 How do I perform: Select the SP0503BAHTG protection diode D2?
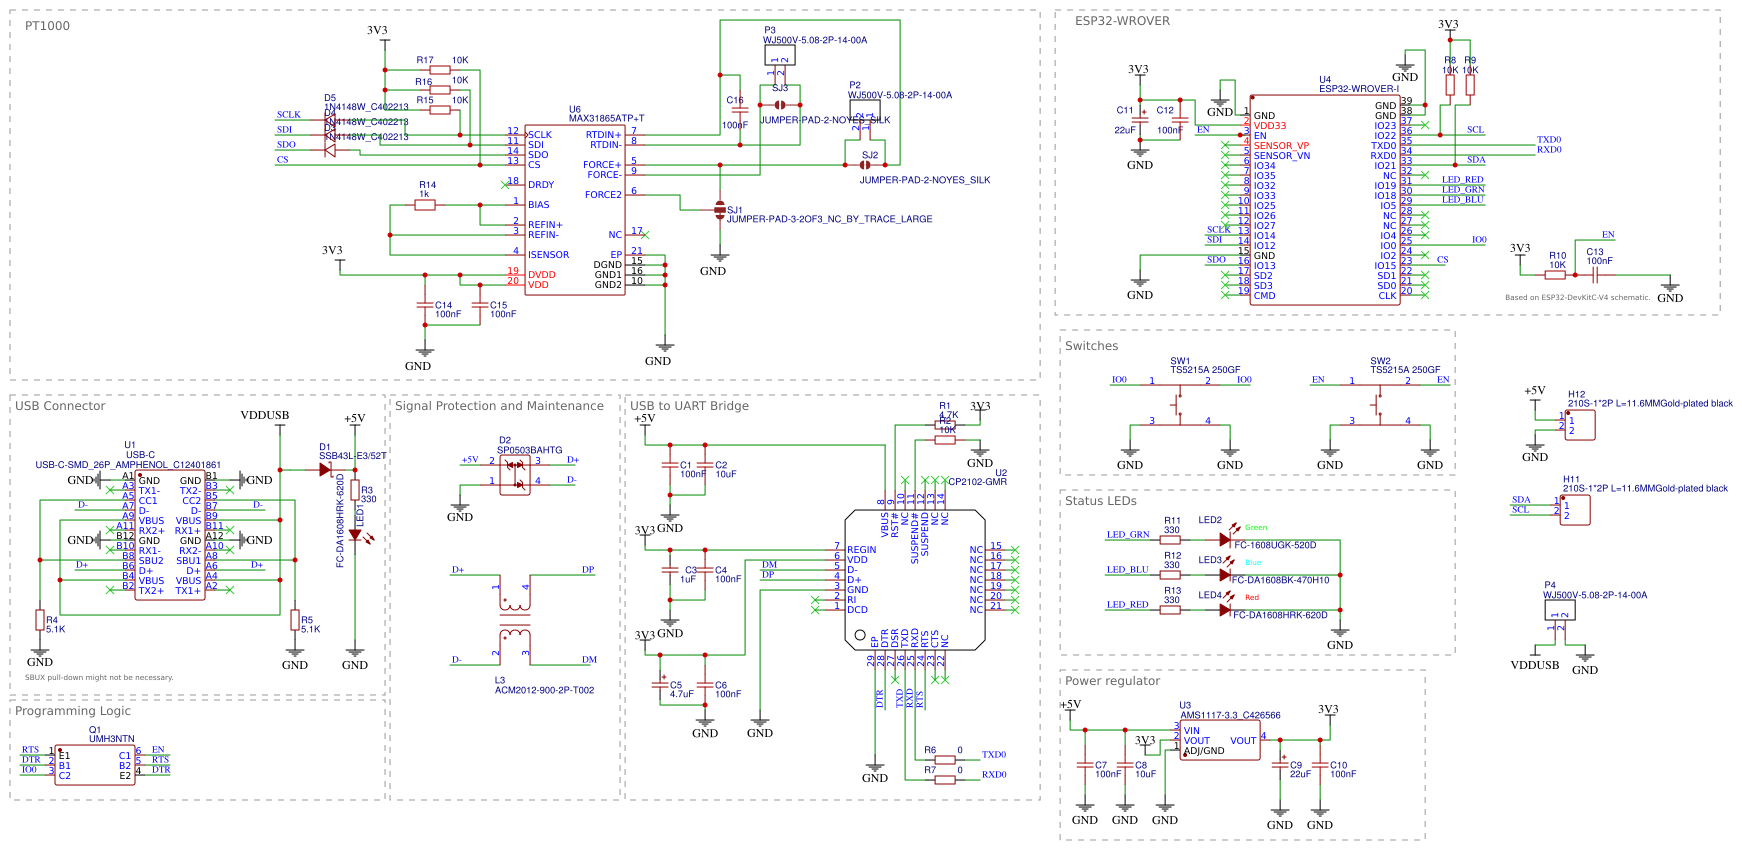click(x=515, y=472)
